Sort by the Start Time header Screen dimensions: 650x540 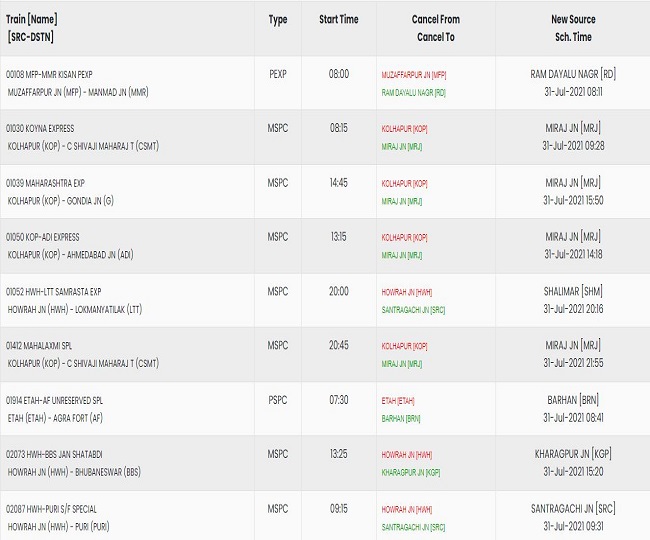339,19
